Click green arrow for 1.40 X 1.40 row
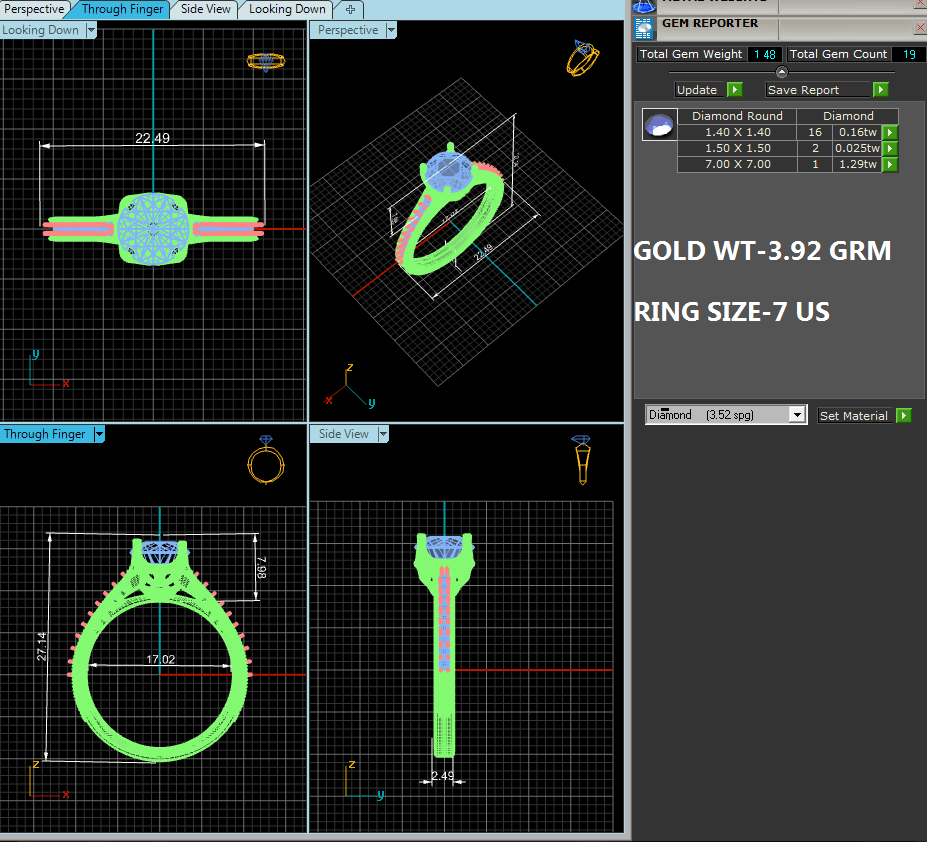Viewport: 927px width, 842px height. pyautogui.click(x=889, y=132)
